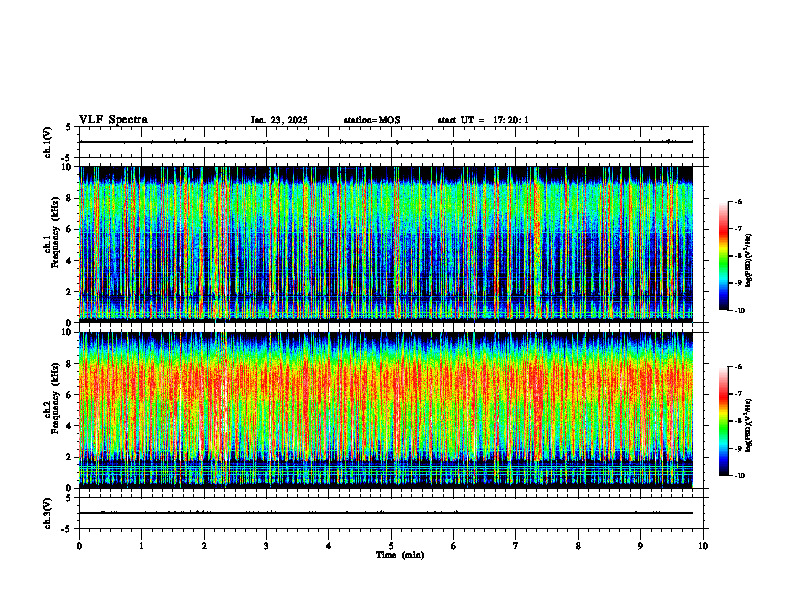Click the "5" tick on the time axis
792x612 pixels.
391,546
